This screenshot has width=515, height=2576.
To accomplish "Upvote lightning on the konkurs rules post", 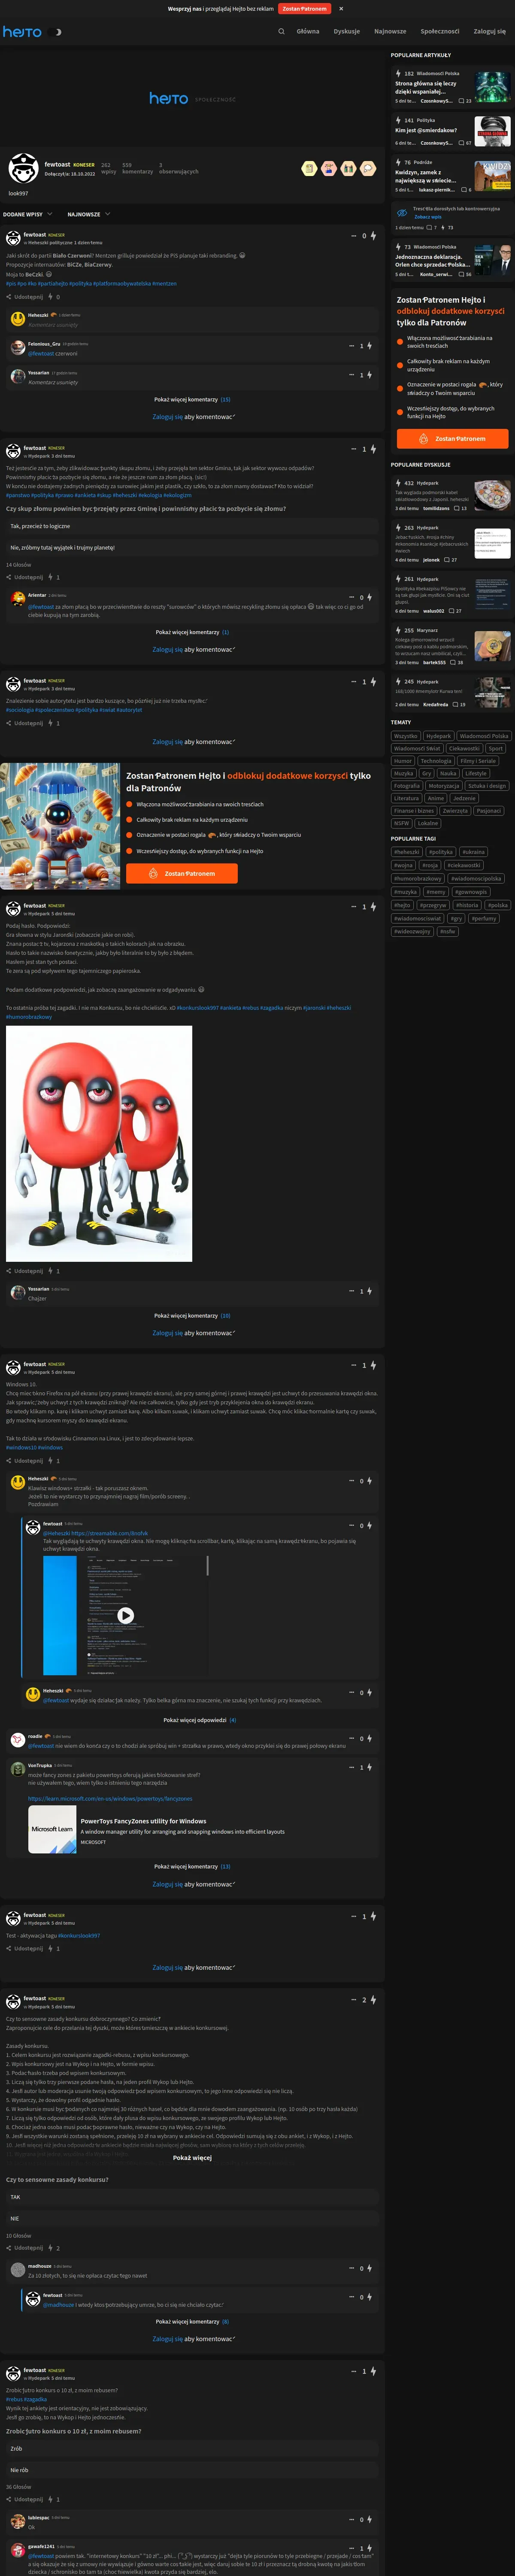I will point(373,2000).
